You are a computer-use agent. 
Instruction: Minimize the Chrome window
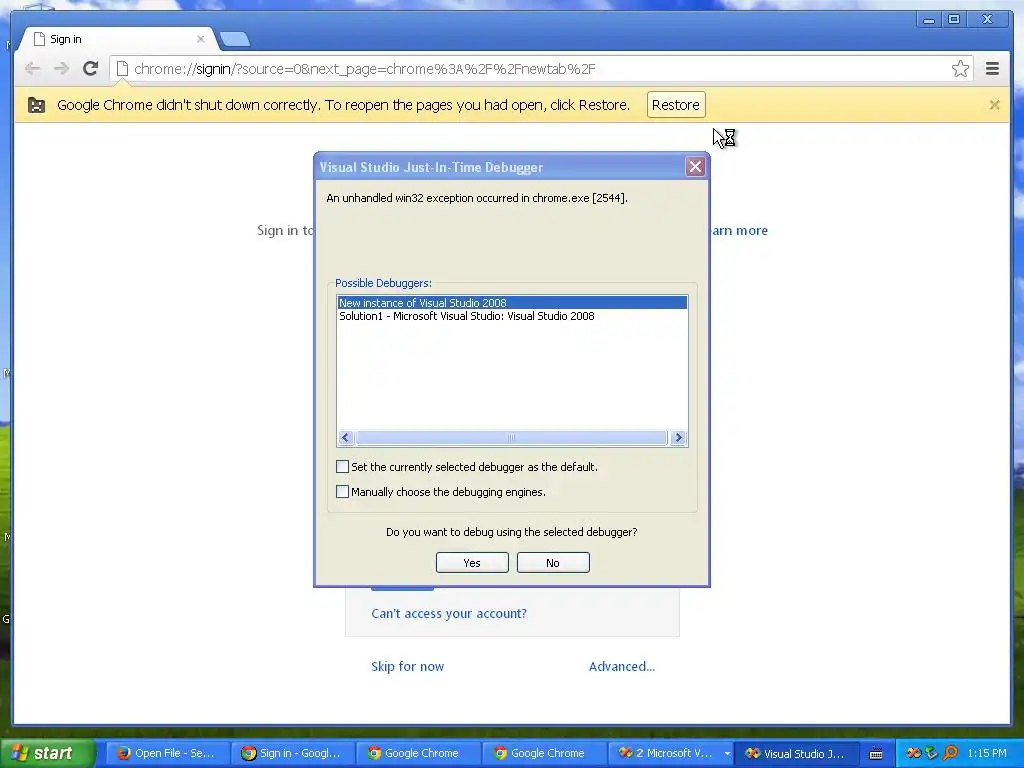(929, 20)
